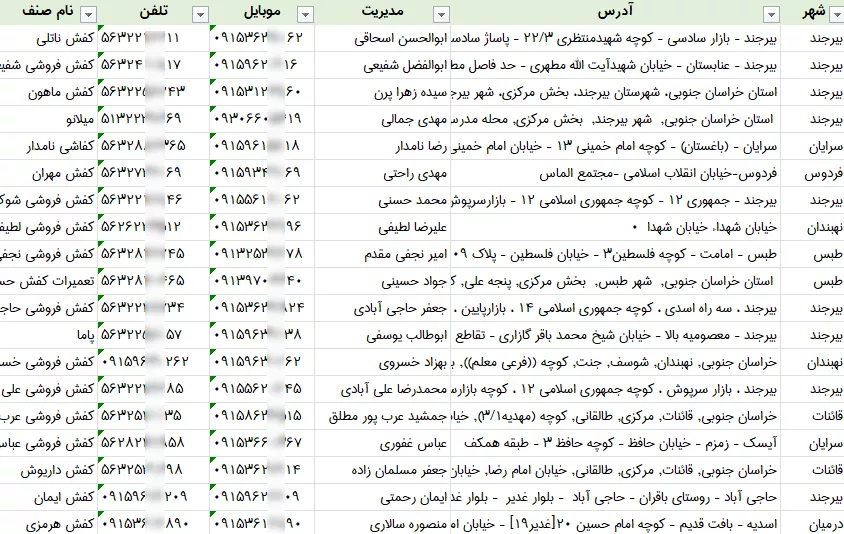The width and height of the screenshot is (844, 534).
Task: Select phone number in میلانو row
Action: tap(153, 119)
